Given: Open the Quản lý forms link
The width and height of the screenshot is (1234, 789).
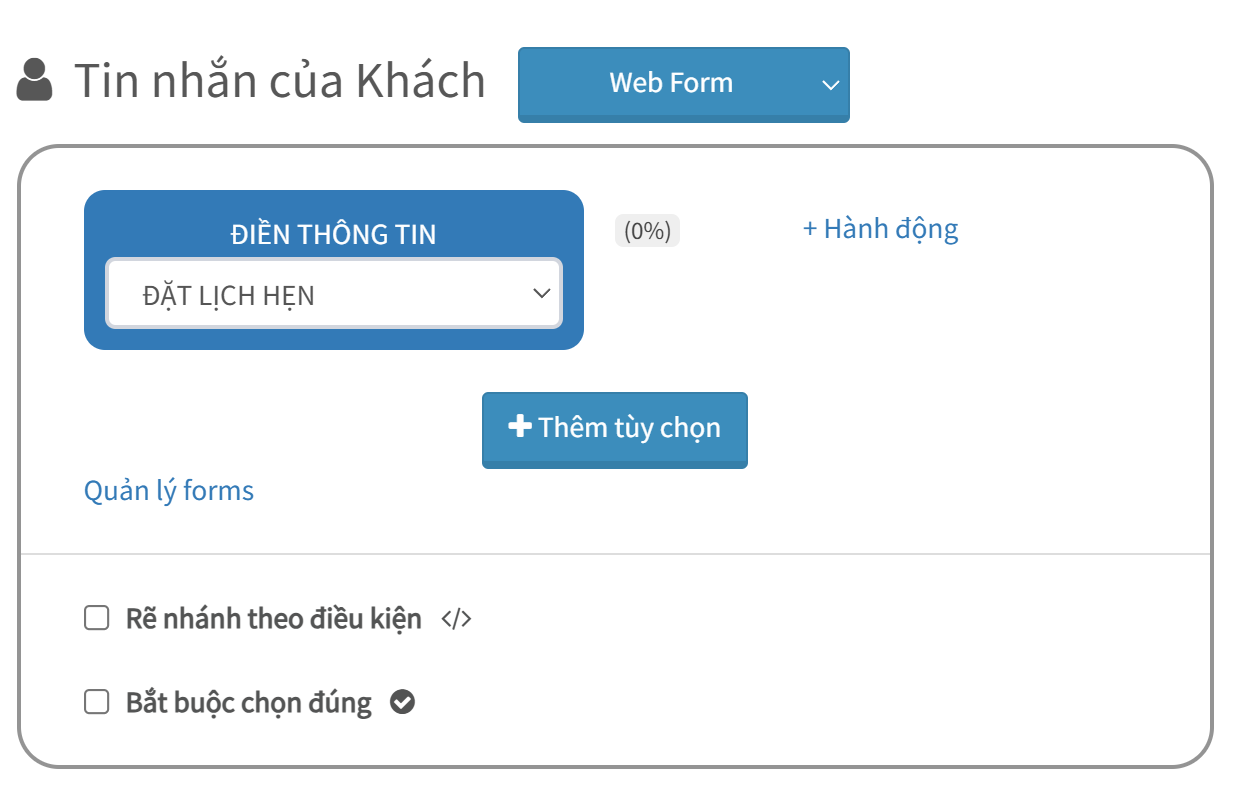Looking at the screenshot, I should tap(169, 491).
